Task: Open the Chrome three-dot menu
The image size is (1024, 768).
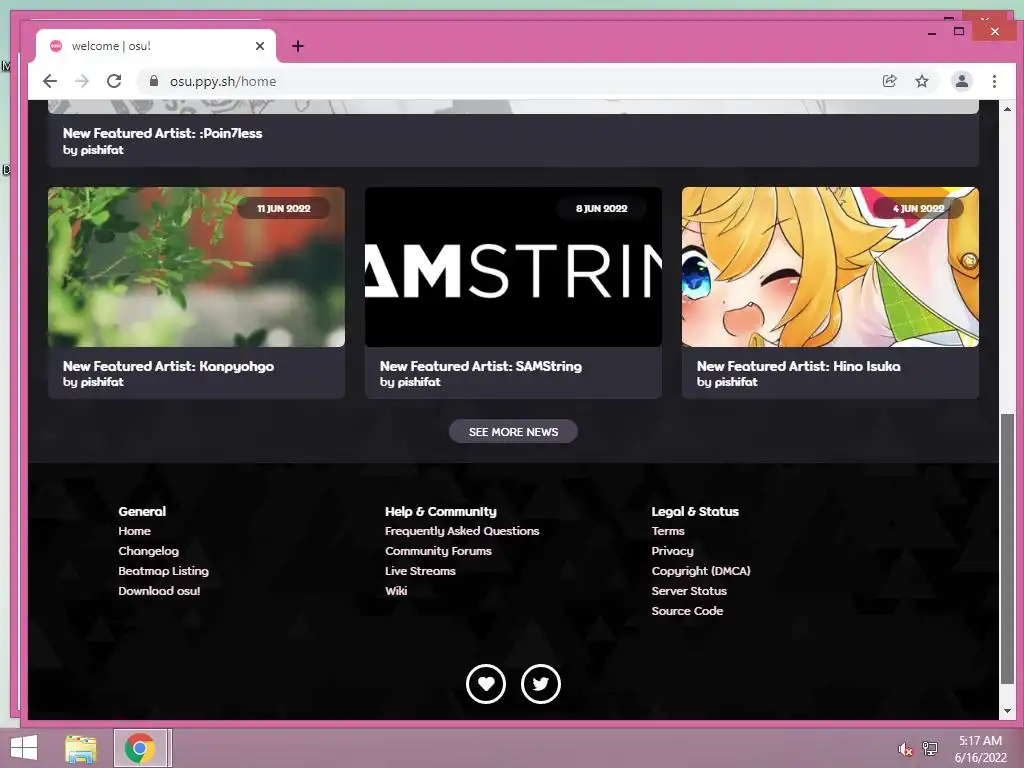Action: (x=994, y=81)
